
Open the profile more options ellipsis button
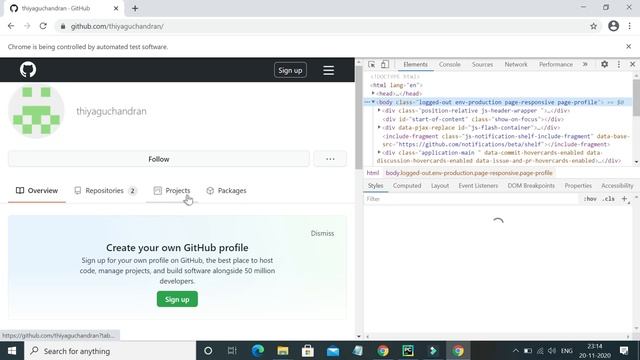pyautogui.click(x=330, y=159)
